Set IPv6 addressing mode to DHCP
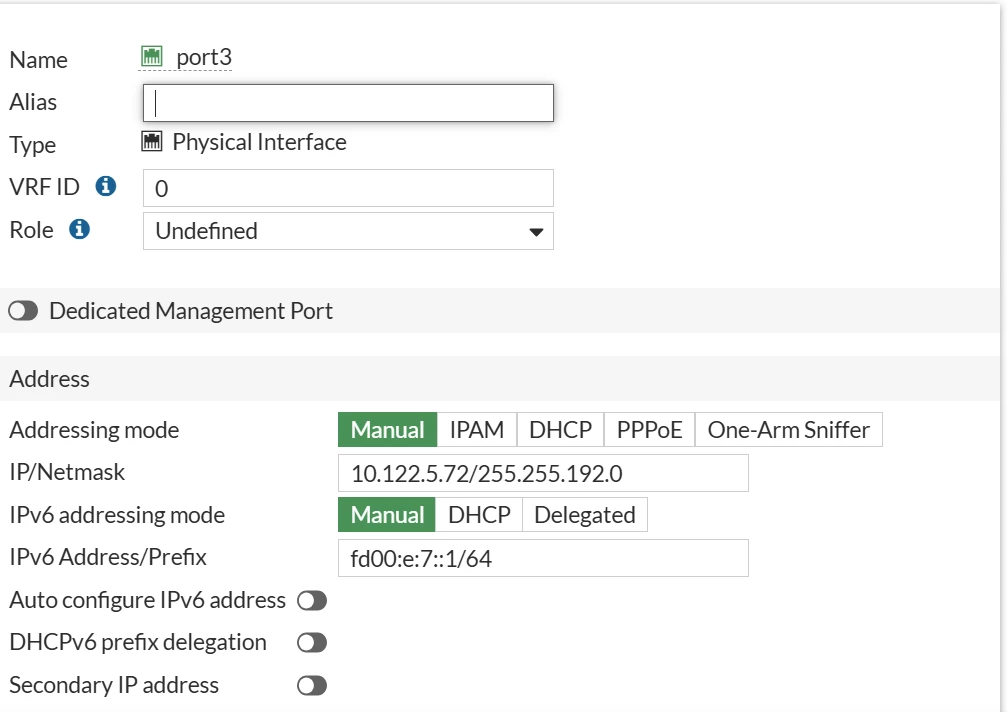The width and height of the screenshot is (1007, 712). (479, 515)
